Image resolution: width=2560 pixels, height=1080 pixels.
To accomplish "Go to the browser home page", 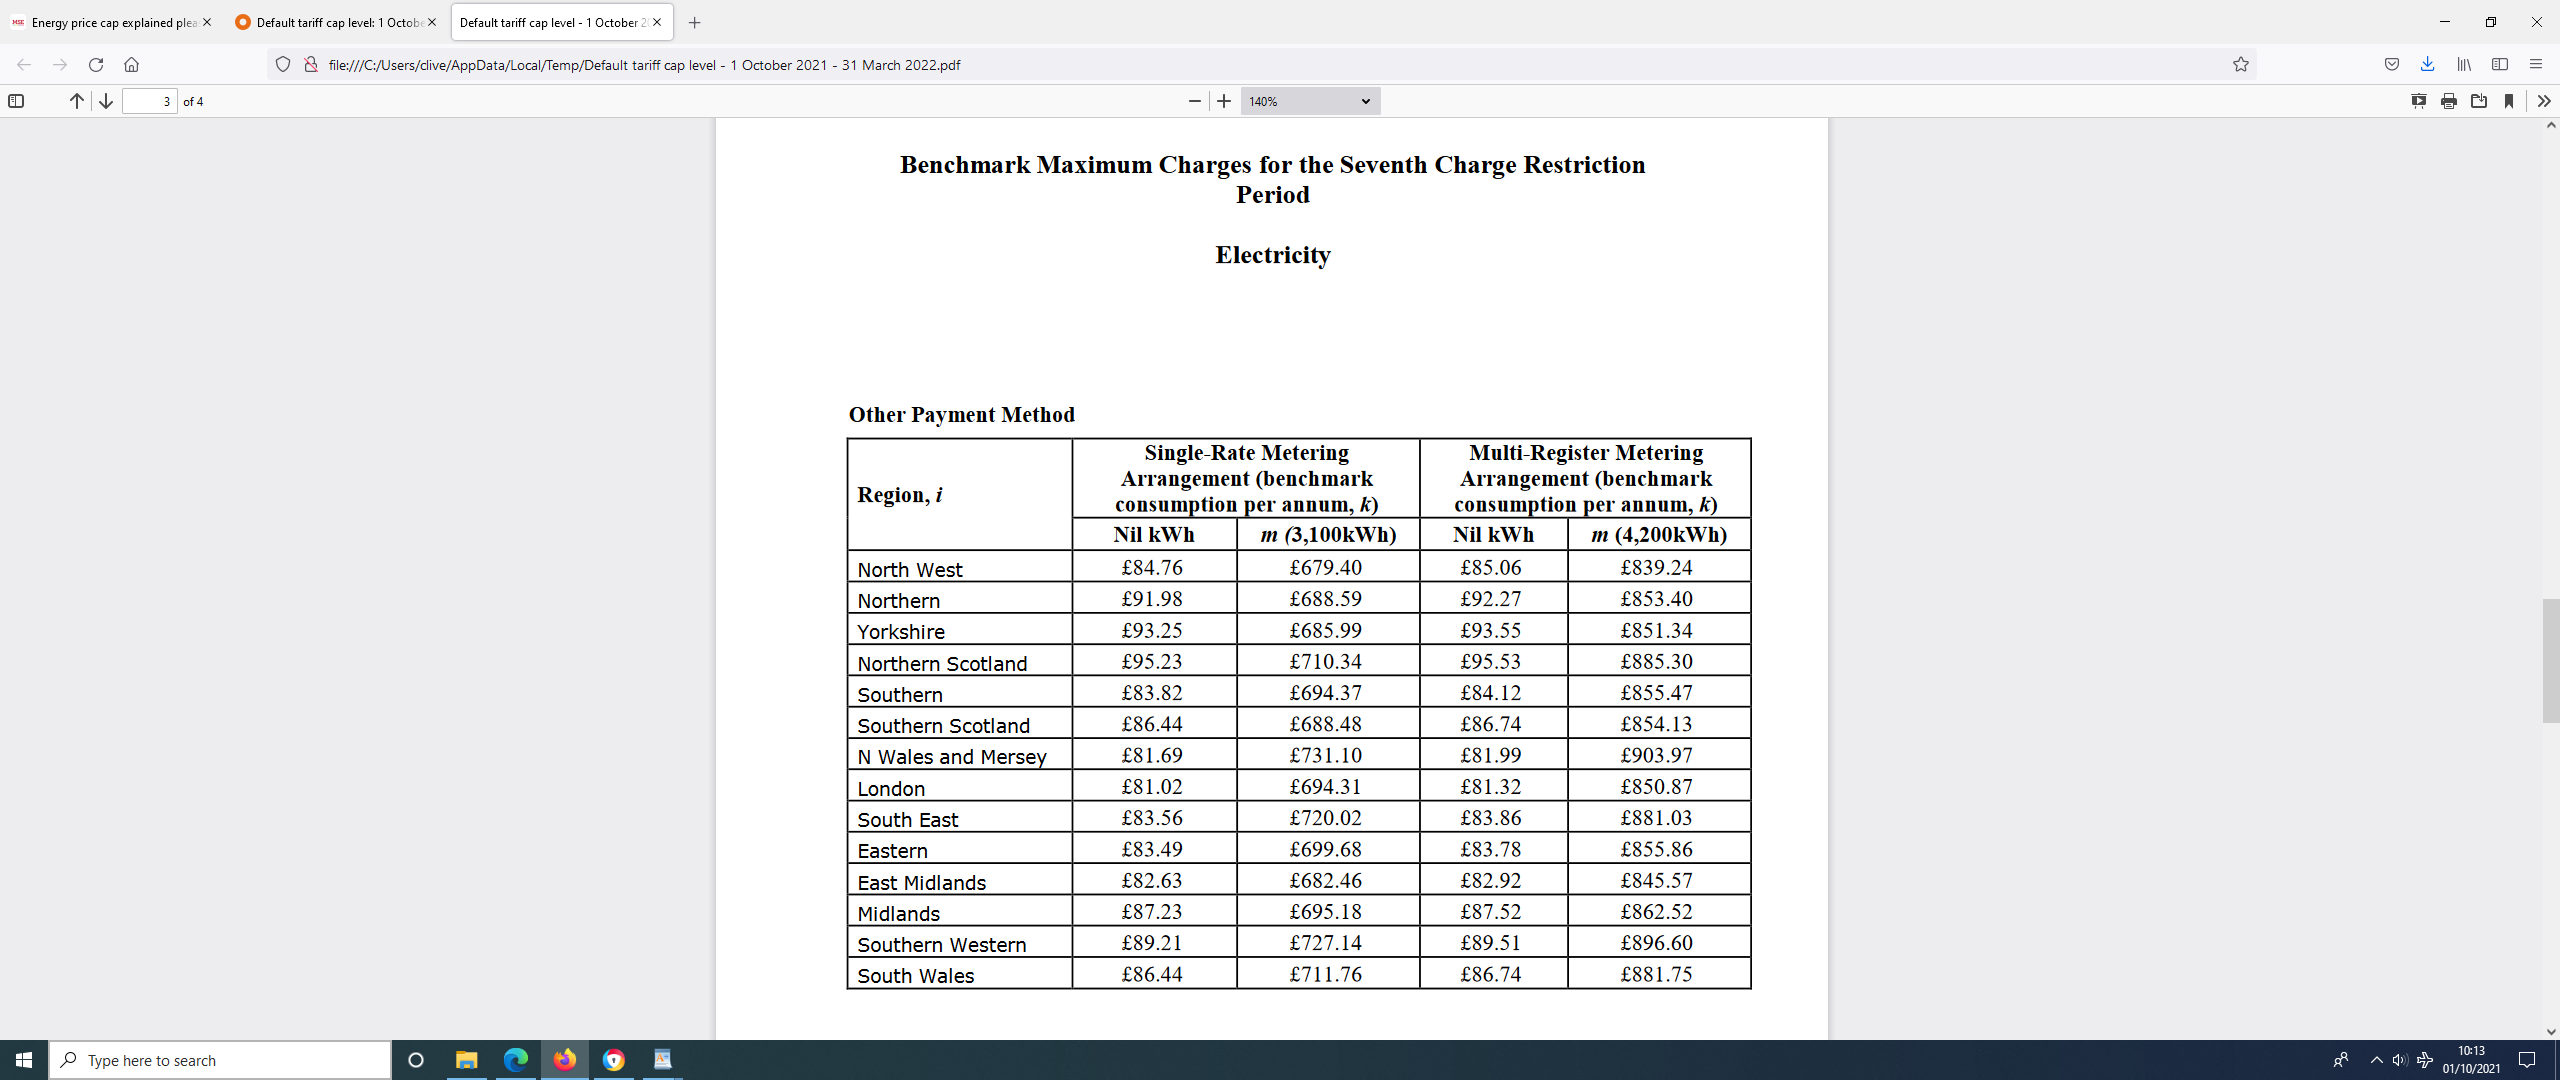I will [131, 65].
